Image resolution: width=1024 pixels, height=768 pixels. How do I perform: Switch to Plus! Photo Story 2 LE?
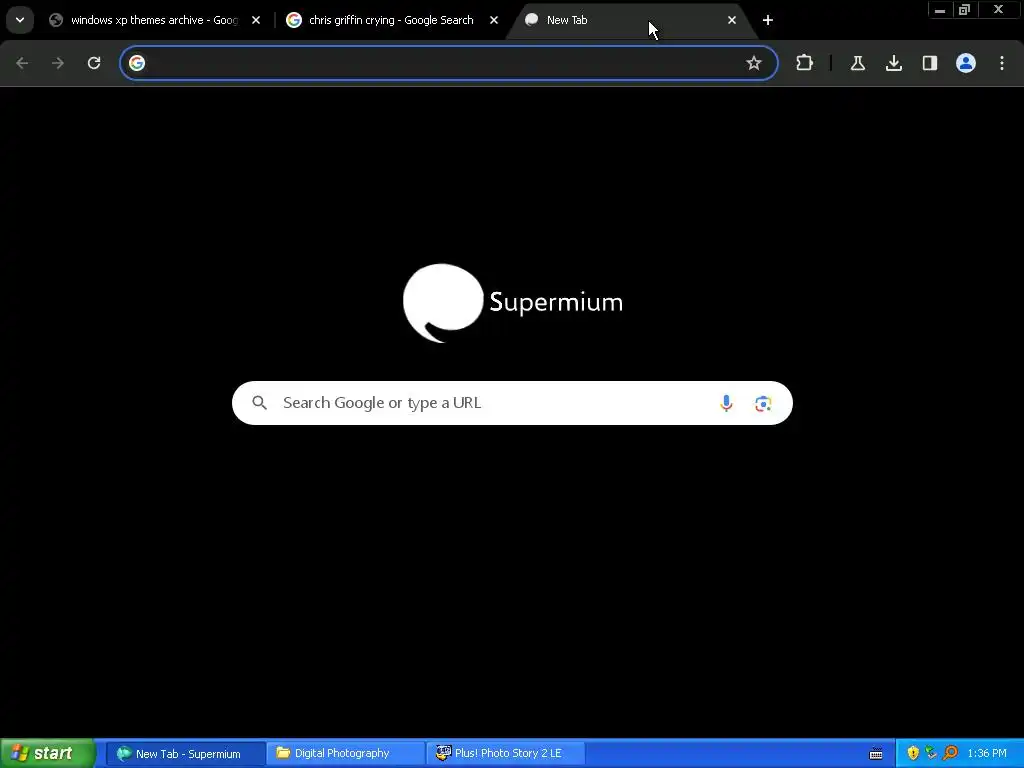505,754
